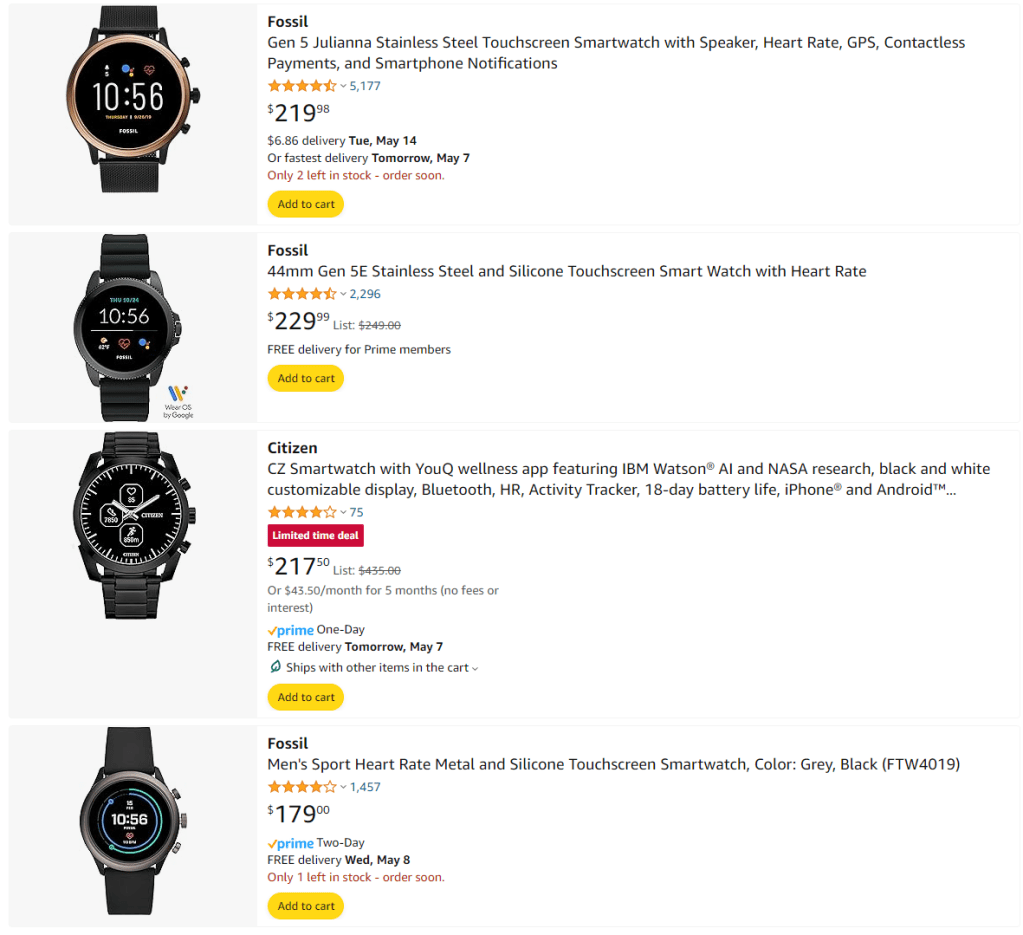Add the Citizen CZ Smartwatch to cart

click(305, 697)
